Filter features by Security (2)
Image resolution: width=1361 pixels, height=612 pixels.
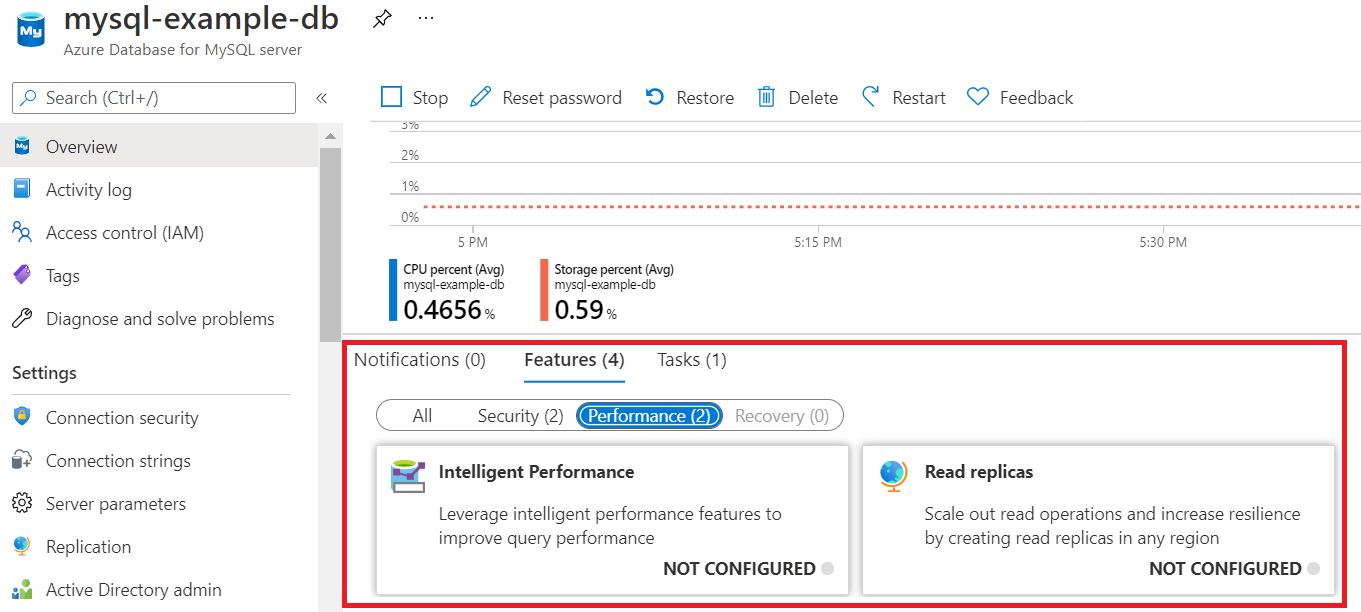tap(520, 416)
